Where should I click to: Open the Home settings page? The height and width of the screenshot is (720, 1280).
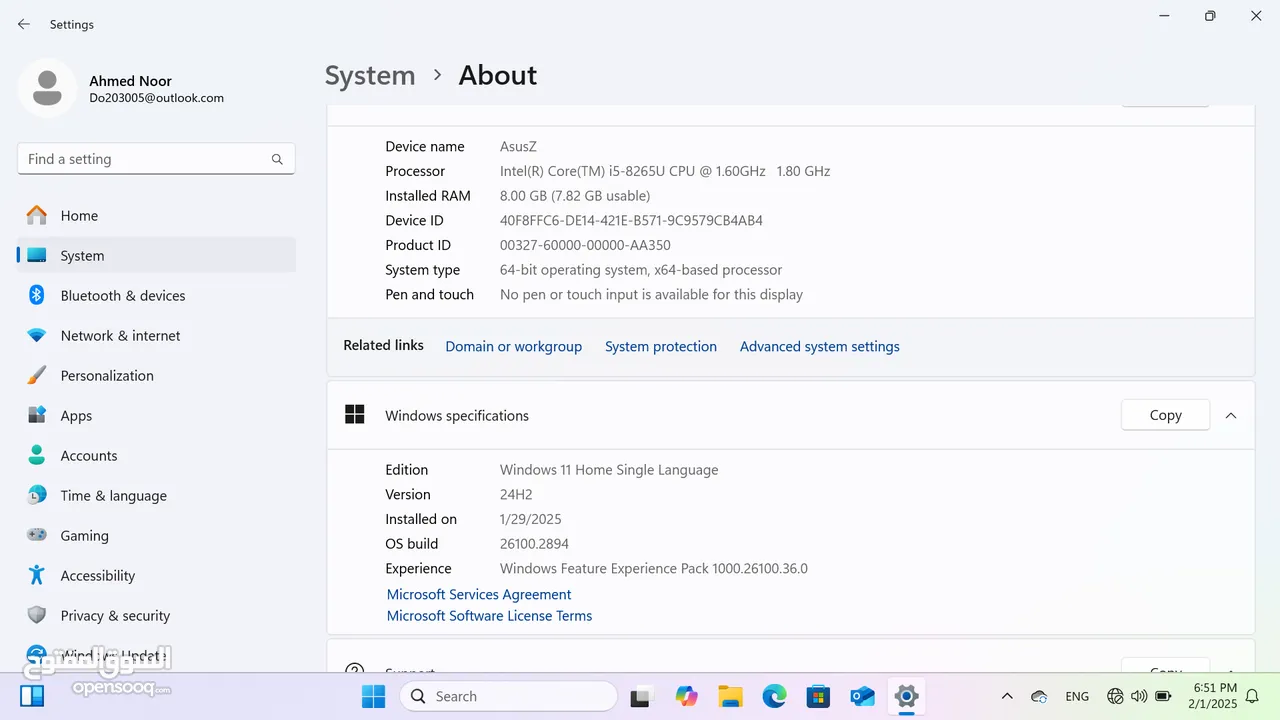click(156, 215)
